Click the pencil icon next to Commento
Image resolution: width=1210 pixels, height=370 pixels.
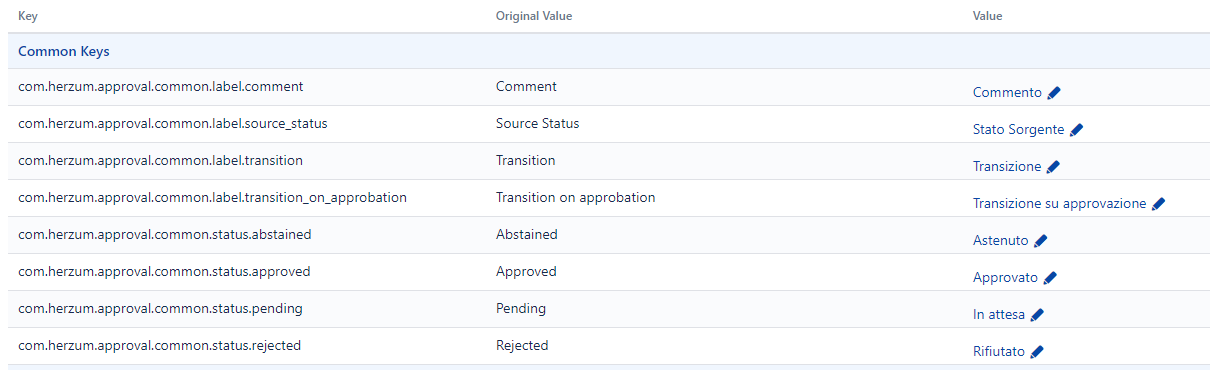point(1054,93)
